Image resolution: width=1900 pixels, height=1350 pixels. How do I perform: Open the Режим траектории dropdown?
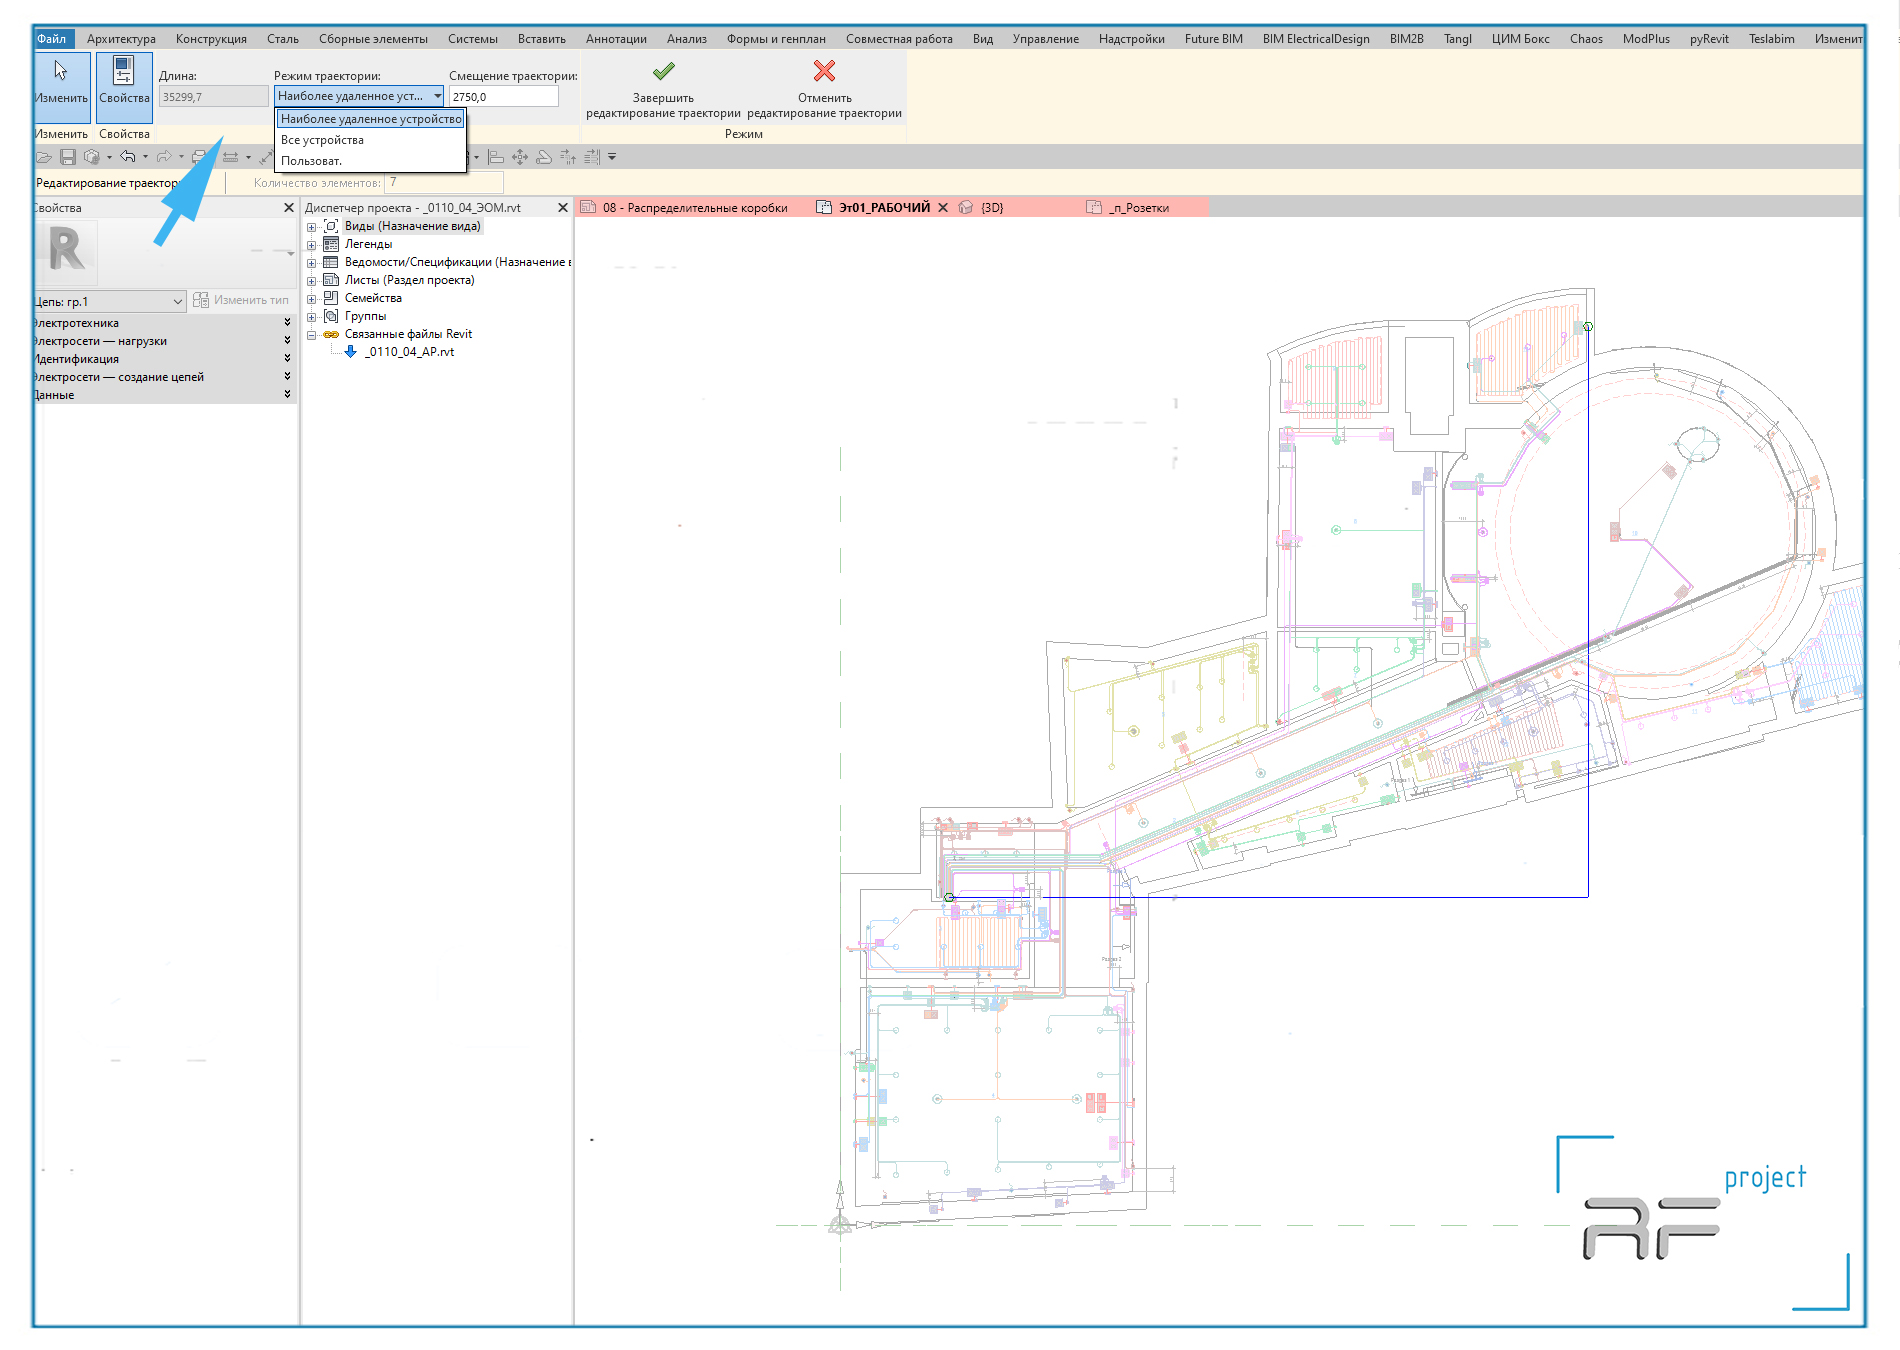click(359, 96)
